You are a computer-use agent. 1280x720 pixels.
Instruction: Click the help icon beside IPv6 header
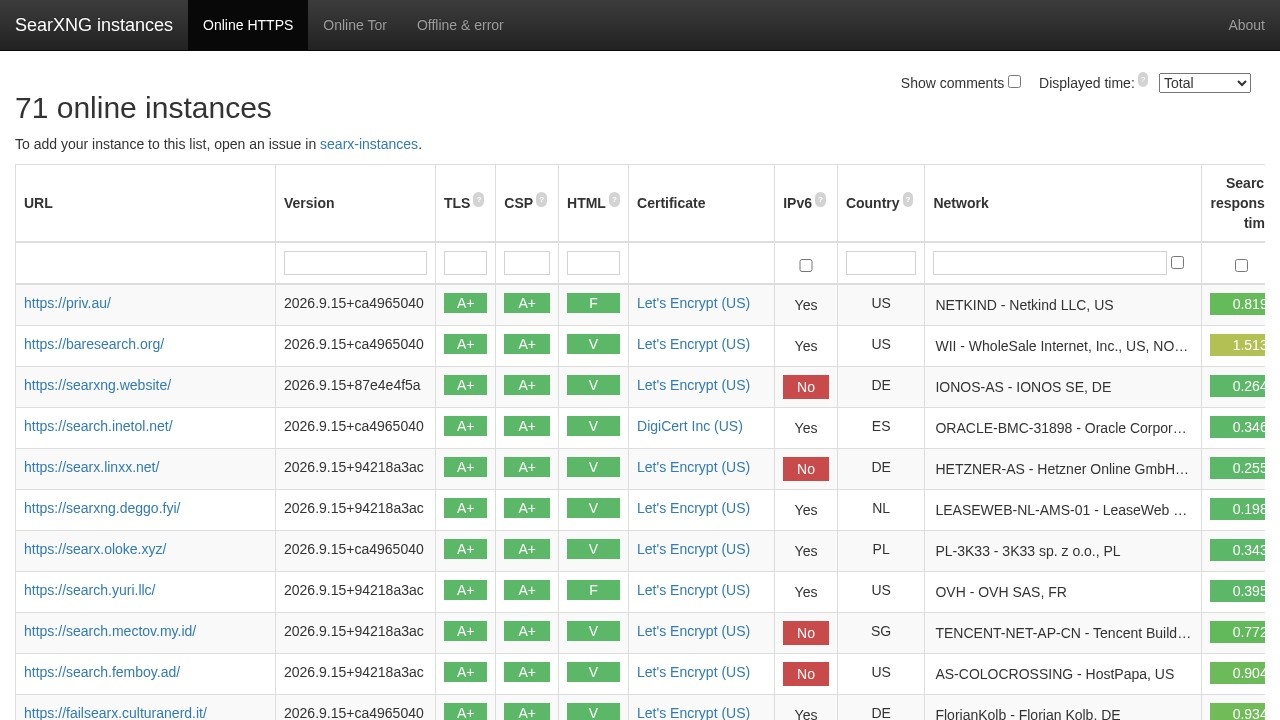coord(820,200)
